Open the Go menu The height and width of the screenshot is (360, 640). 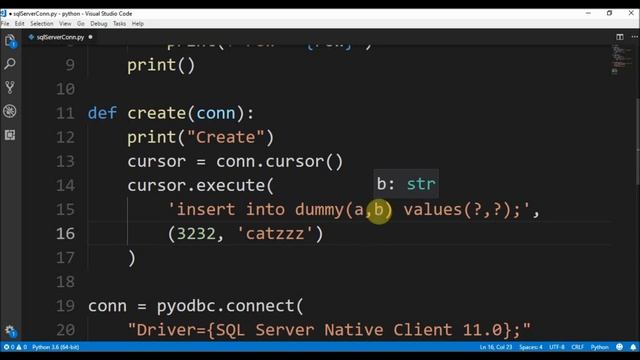tap(80, 24)
